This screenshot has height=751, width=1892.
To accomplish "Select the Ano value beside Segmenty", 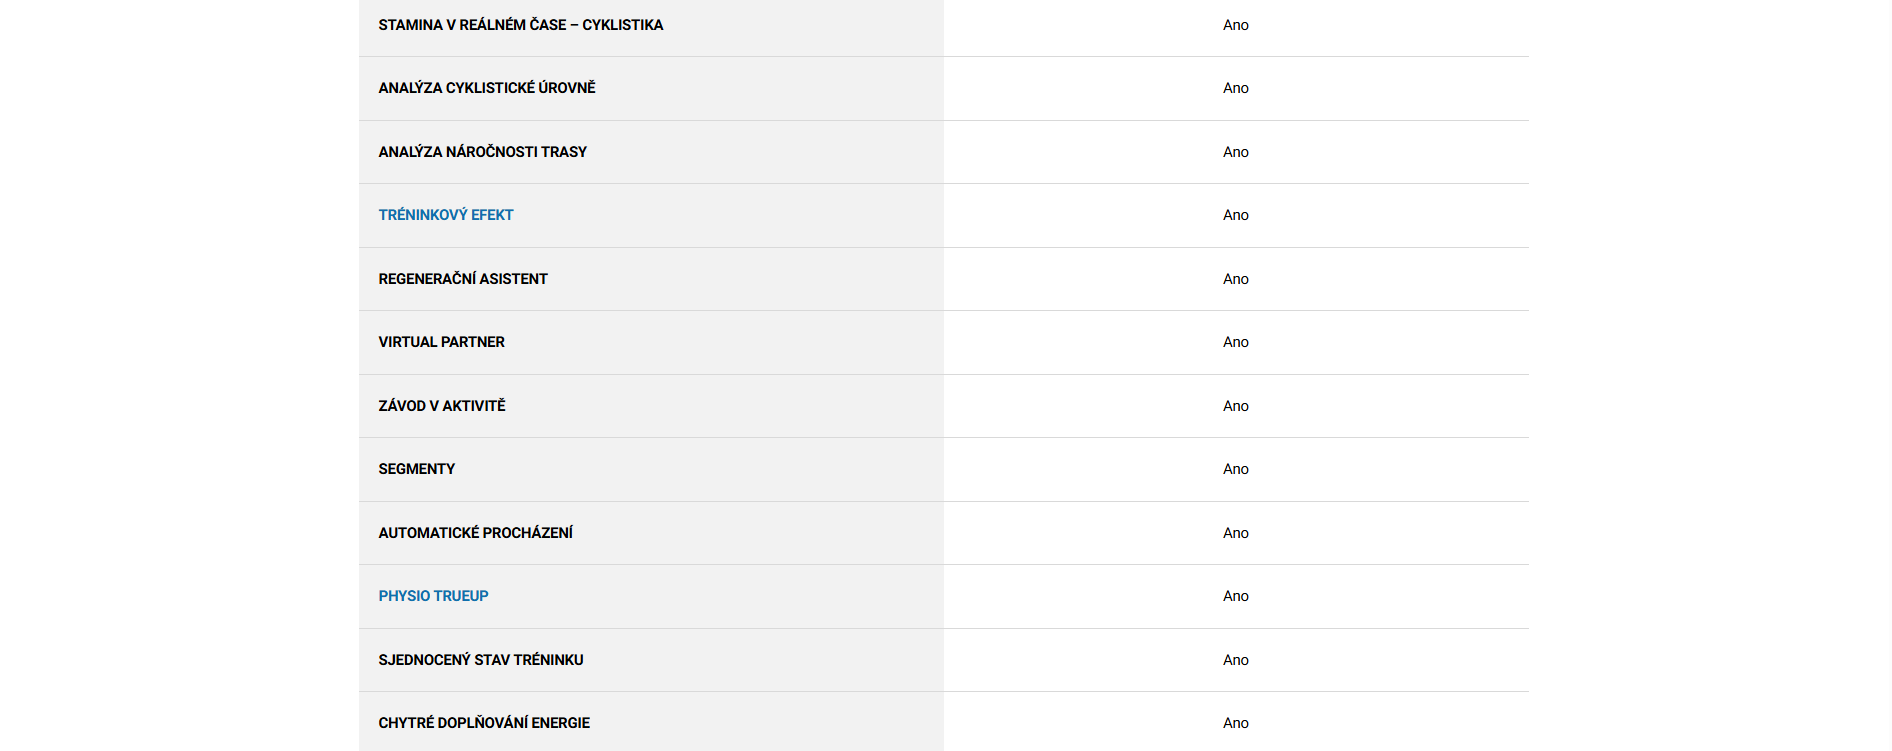I will click(x=1235, y=469).
